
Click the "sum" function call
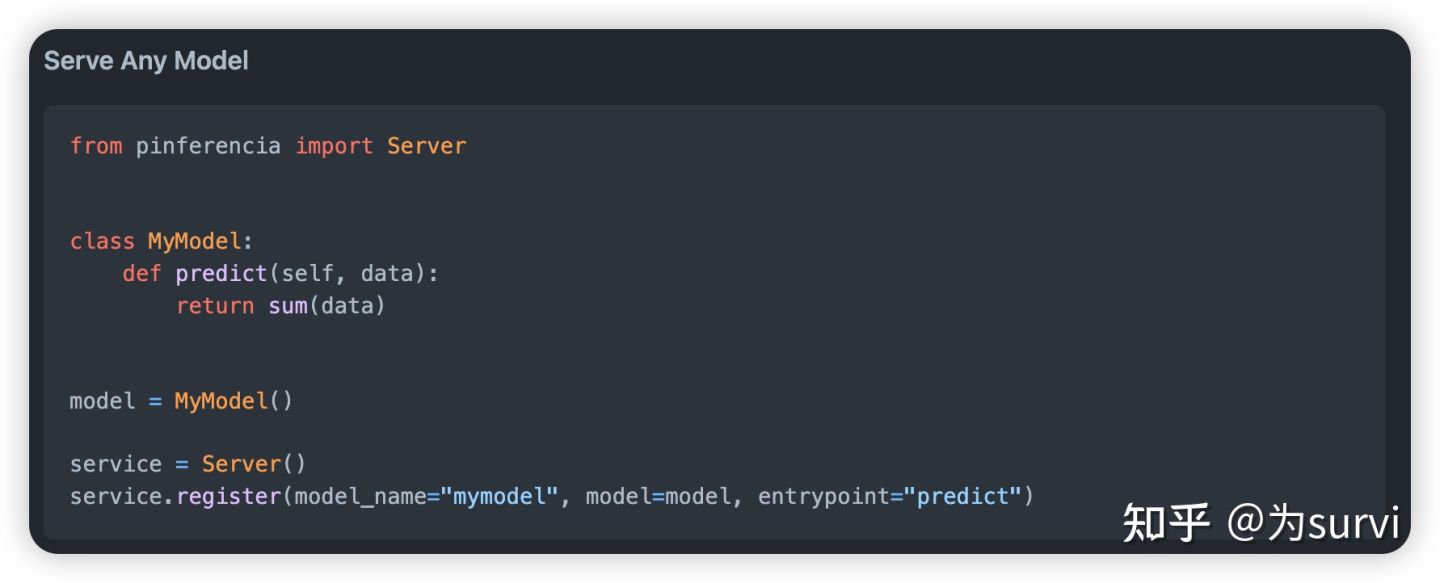point(288,305)
